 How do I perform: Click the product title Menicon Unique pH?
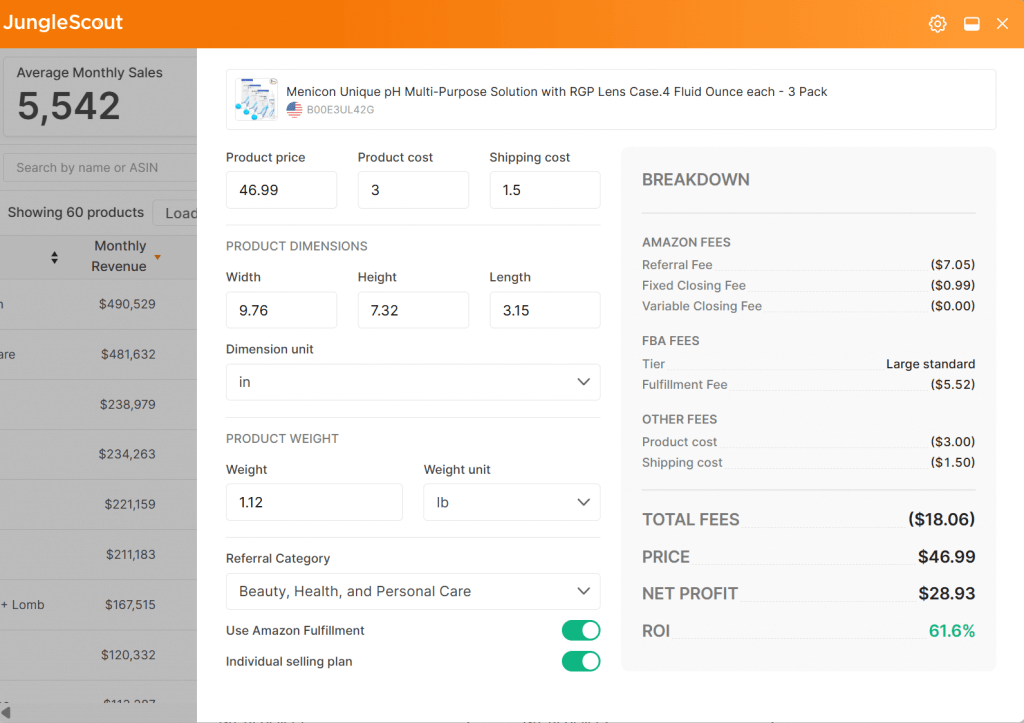click(556, 91)
